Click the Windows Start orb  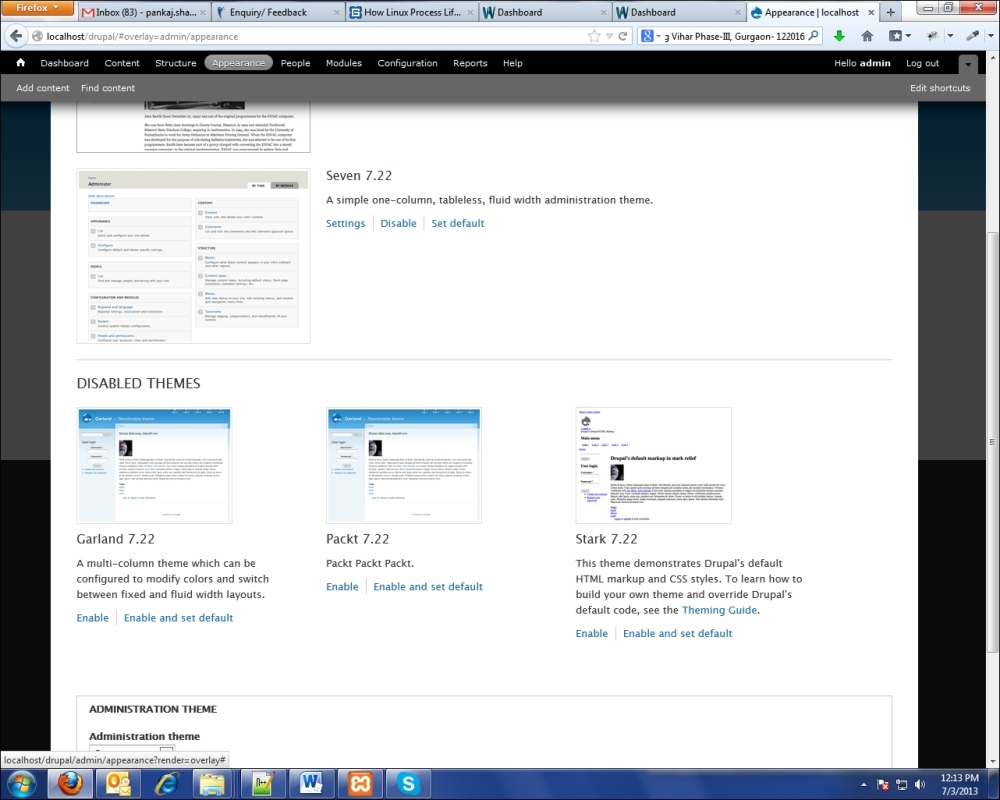tap(22, 784)
